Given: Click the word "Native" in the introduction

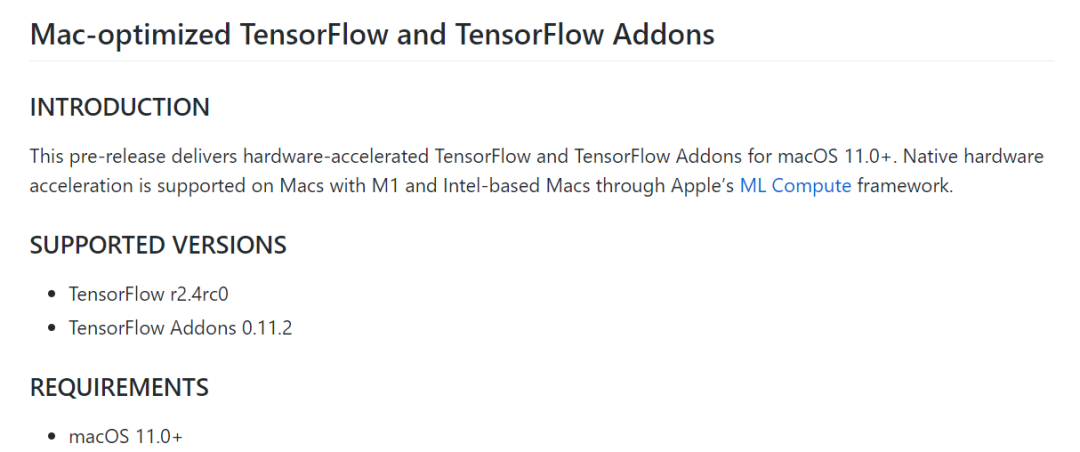Looking at the screenshot, I should pos(933,157).
